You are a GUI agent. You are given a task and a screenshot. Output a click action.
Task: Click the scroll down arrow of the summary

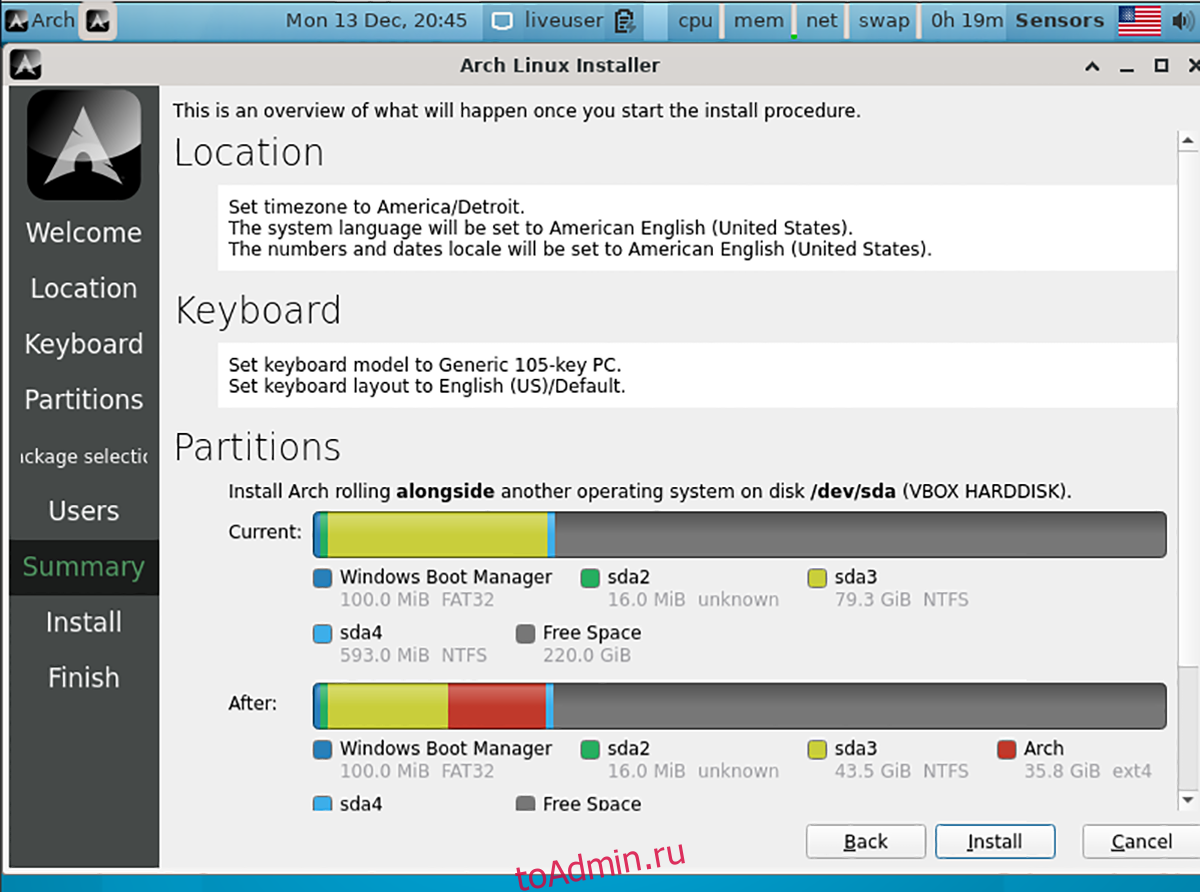point(1188,800)
